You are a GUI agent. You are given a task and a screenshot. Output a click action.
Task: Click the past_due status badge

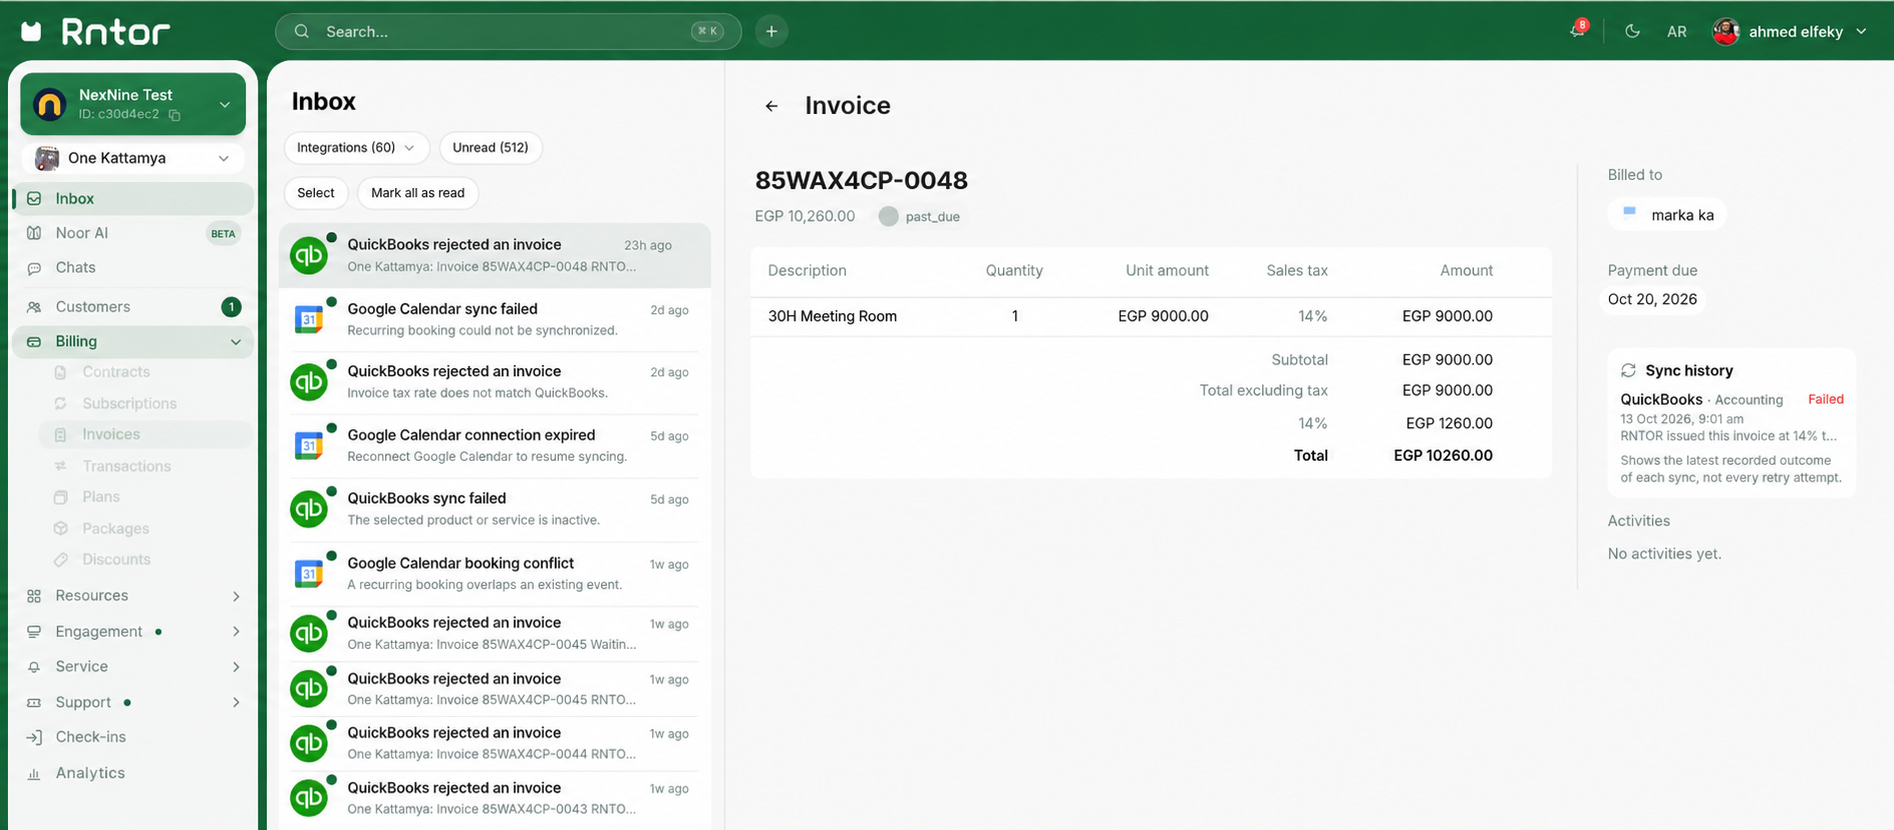[x=920, y=216]
